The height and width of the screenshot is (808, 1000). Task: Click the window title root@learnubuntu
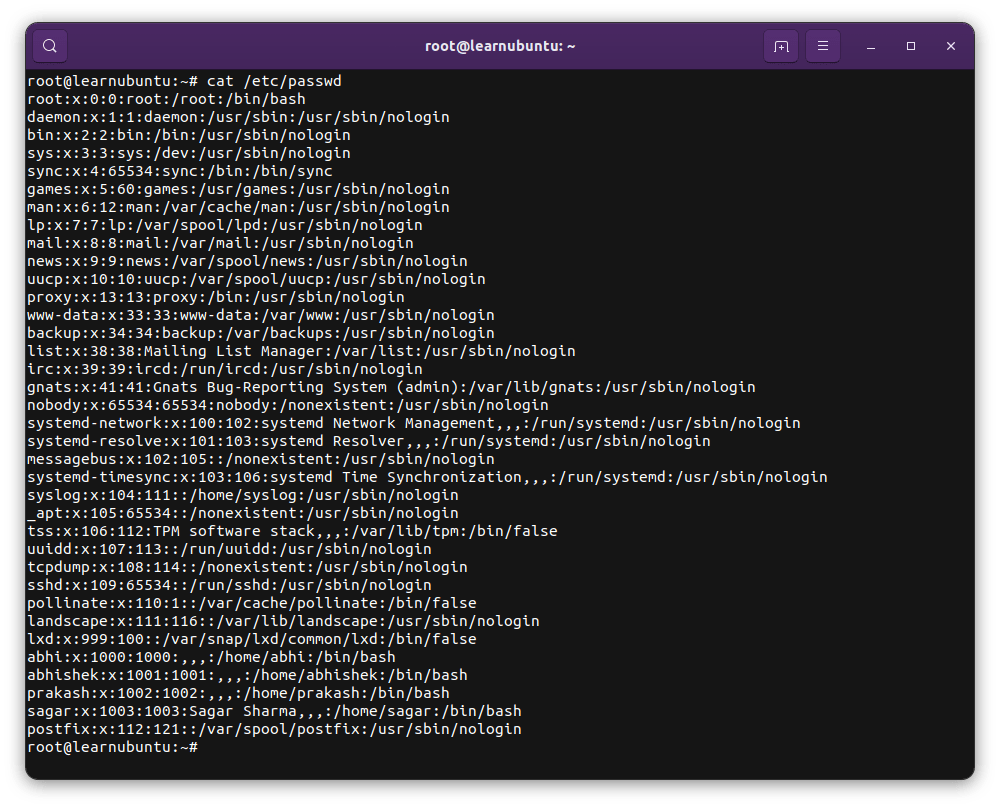pyautogui.click(x=499, y=45)
